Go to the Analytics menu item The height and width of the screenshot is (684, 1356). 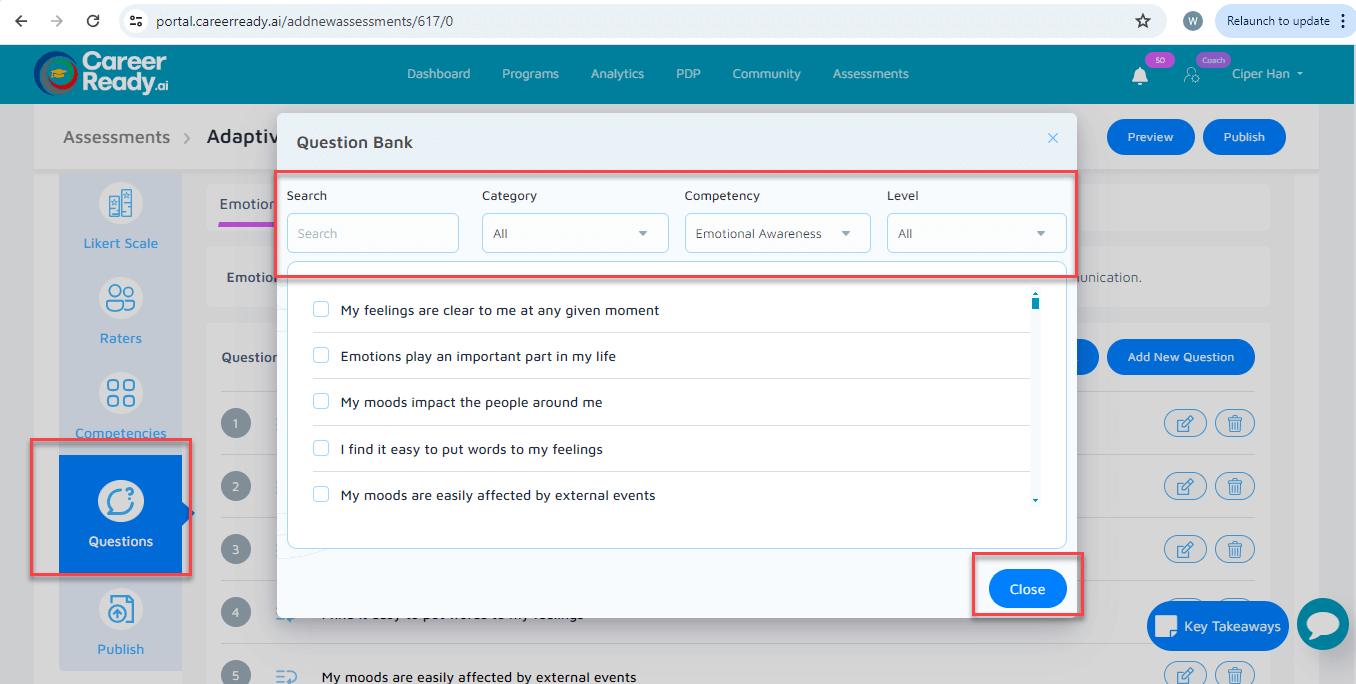tap(617, 73)
